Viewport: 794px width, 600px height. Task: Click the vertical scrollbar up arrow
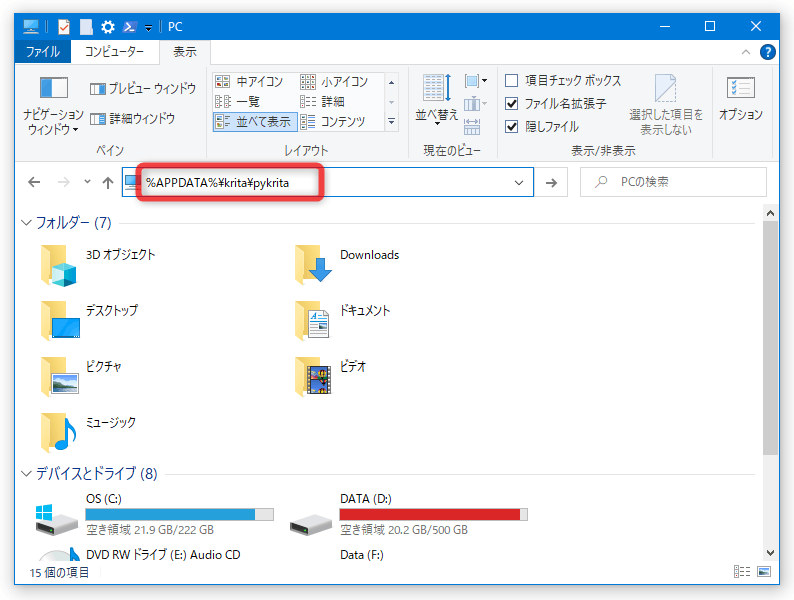pyautogui.click(x=770, y=213)
